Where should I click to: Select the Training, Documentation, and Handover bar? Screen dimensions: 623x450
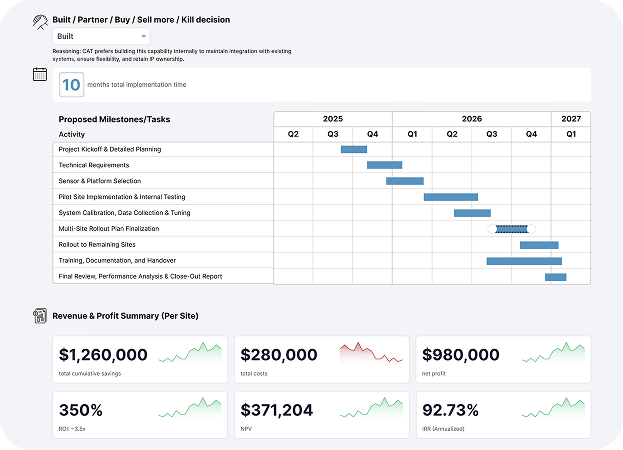(524, 261)
